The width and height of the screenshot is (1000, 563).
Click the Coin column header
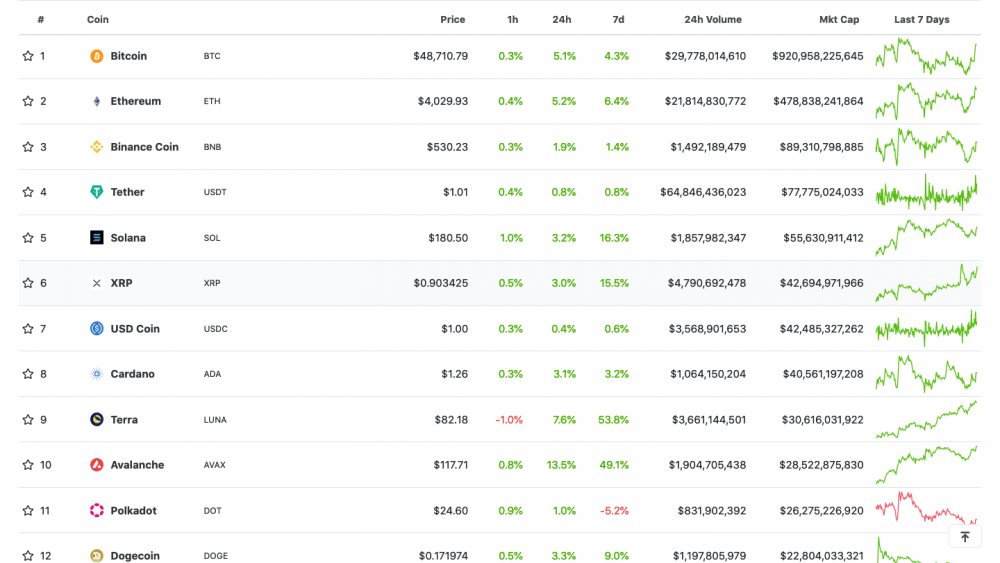[98, 19]
